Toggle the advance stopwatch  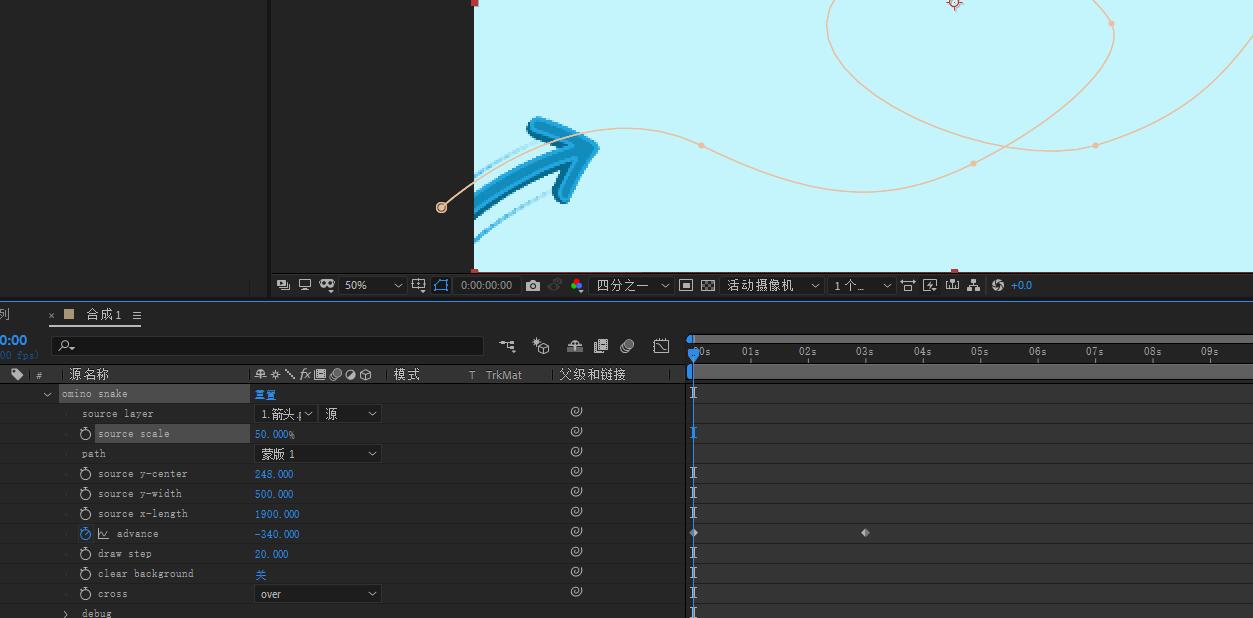click(x=85, y=534)
